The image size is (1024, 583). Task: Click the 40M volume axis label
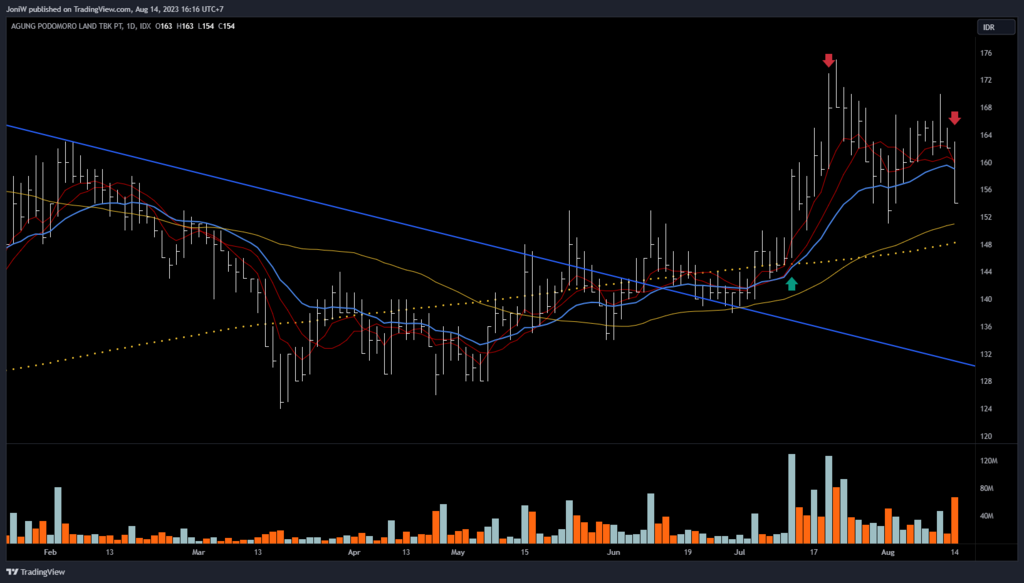click(x=988, y=516)
